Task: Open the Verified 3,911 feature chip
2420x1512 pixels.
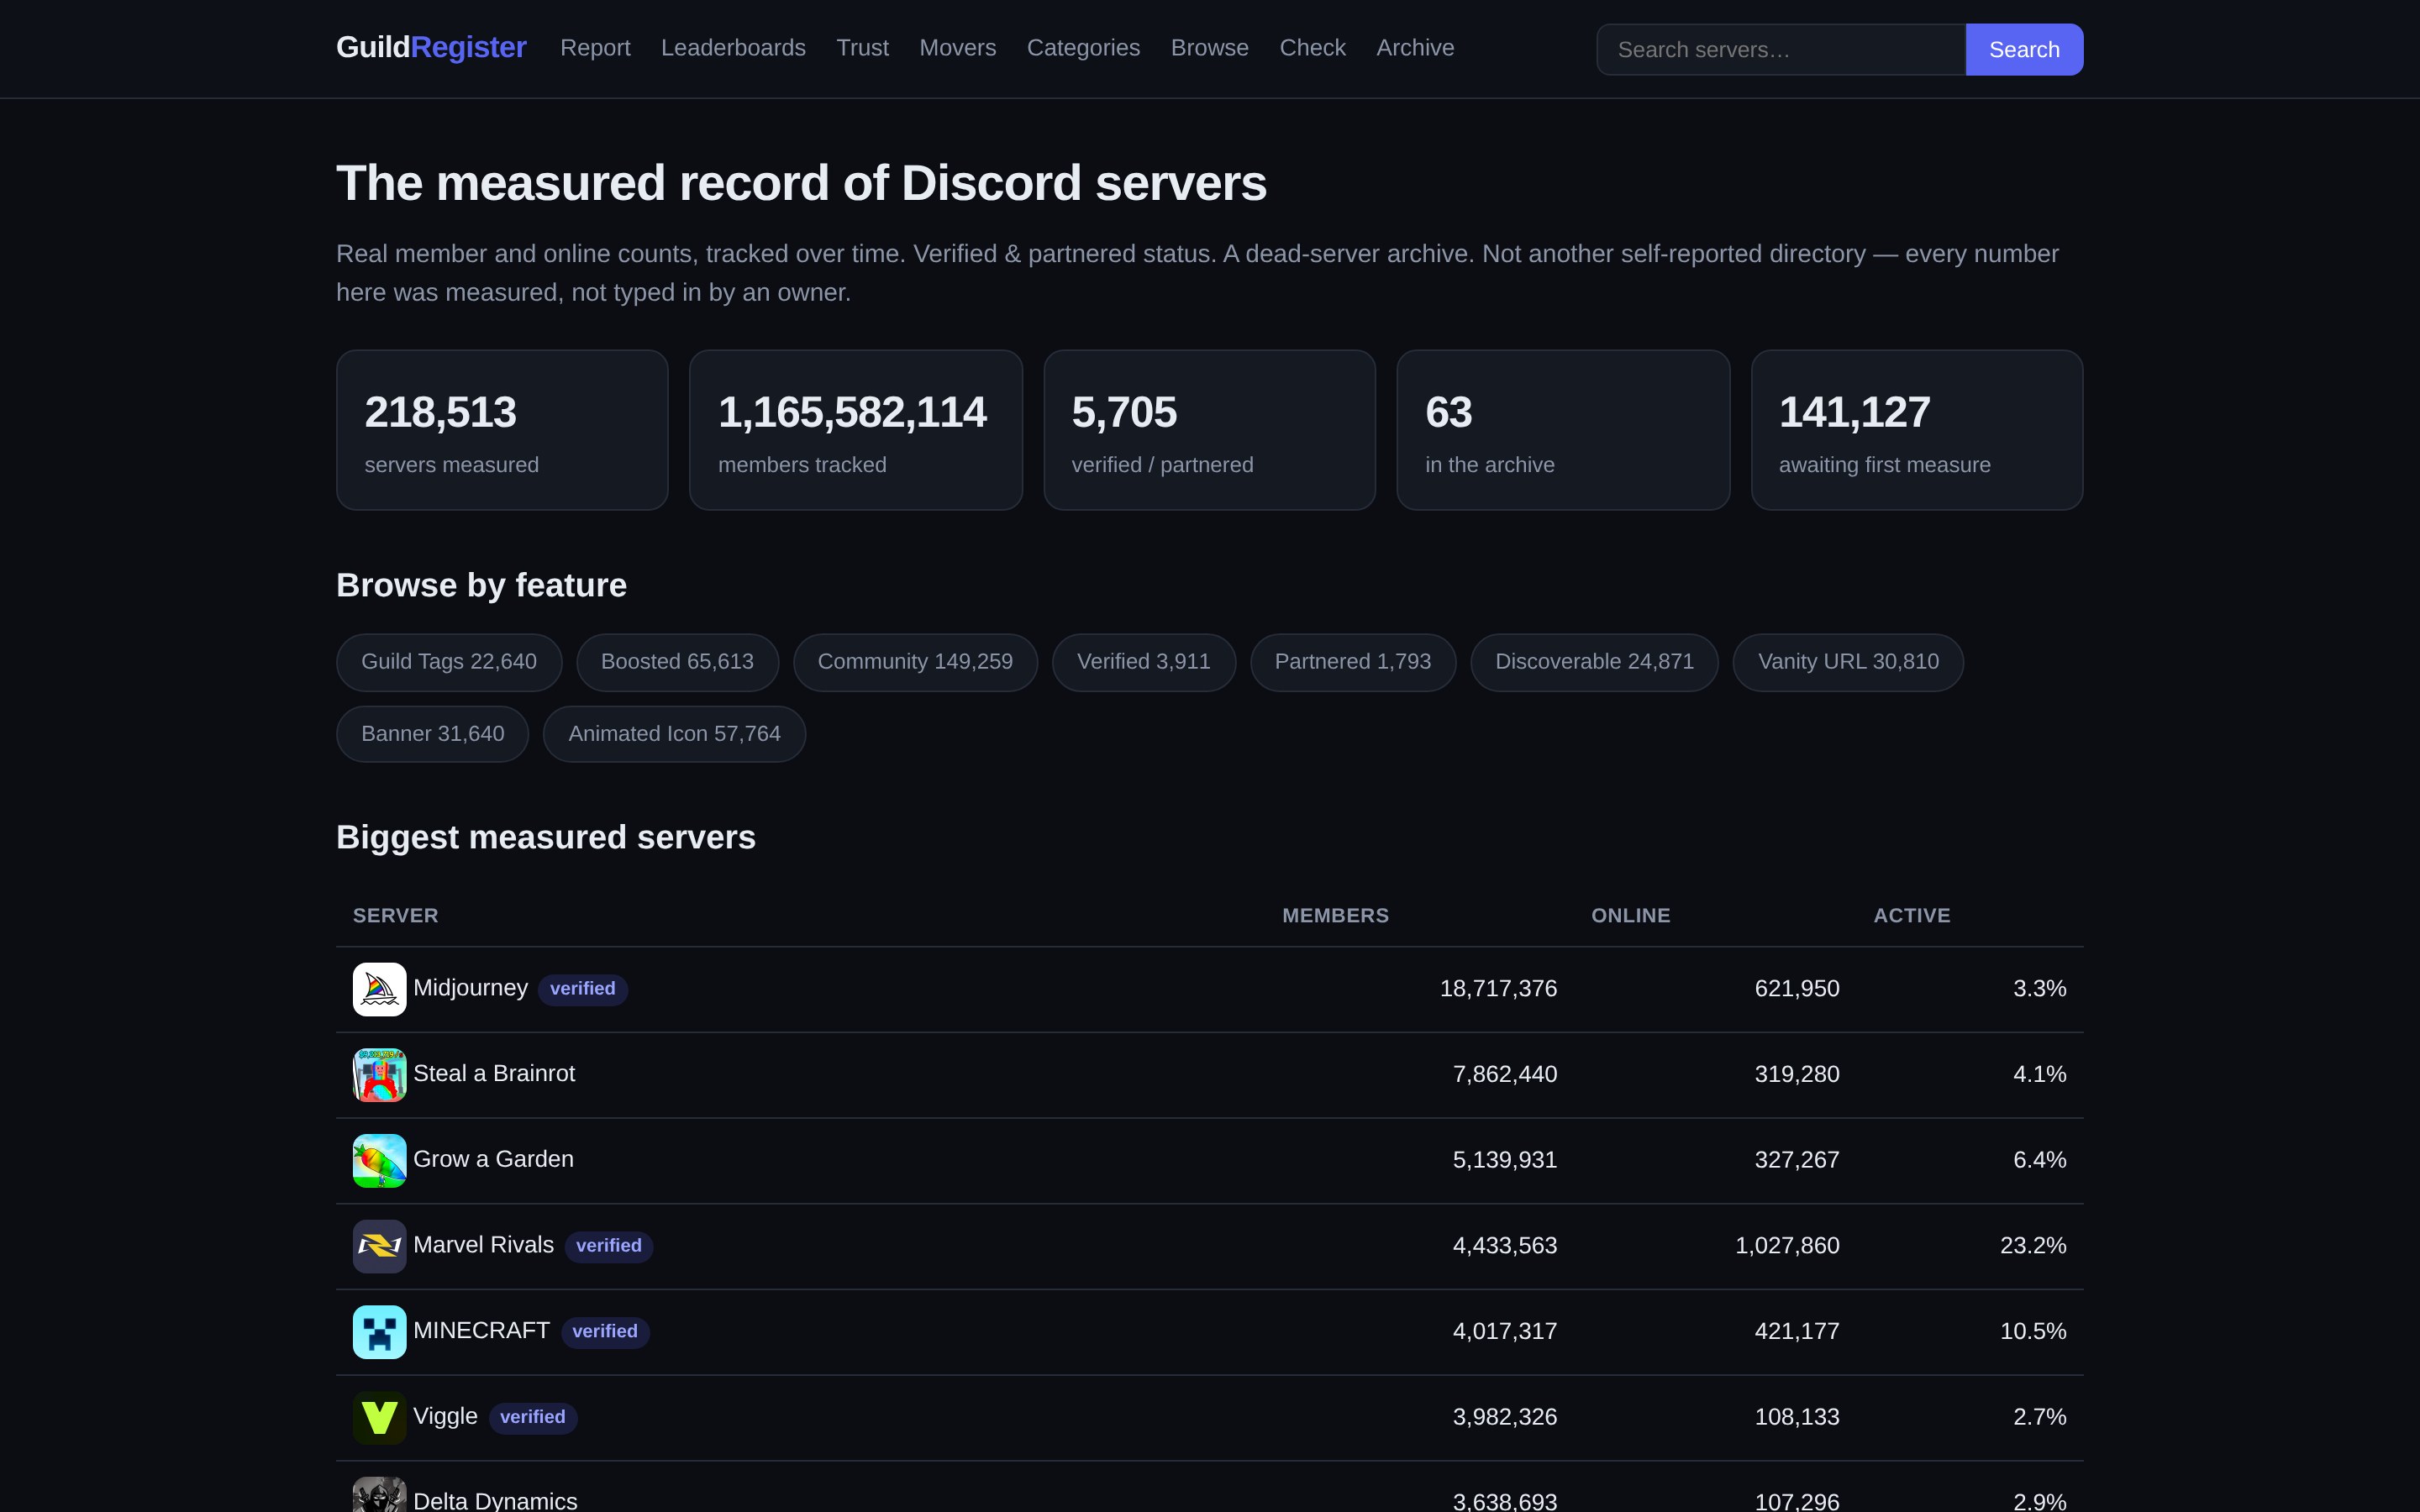Action: (1143, 662)
